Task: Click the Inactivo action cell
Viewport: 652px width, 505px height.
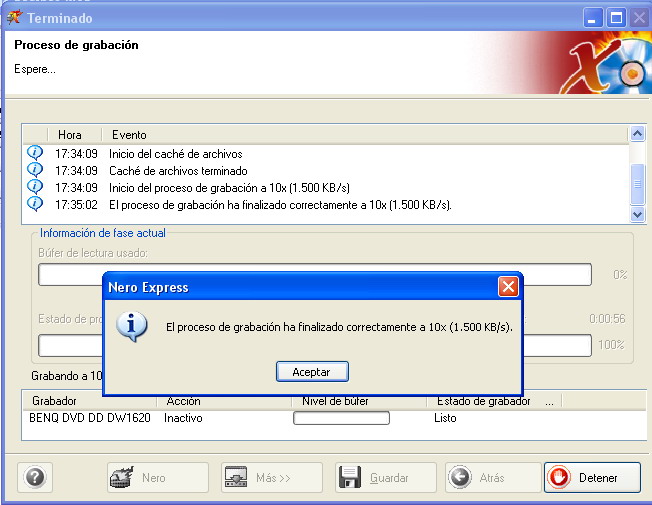Action: (x=183, y=418)
